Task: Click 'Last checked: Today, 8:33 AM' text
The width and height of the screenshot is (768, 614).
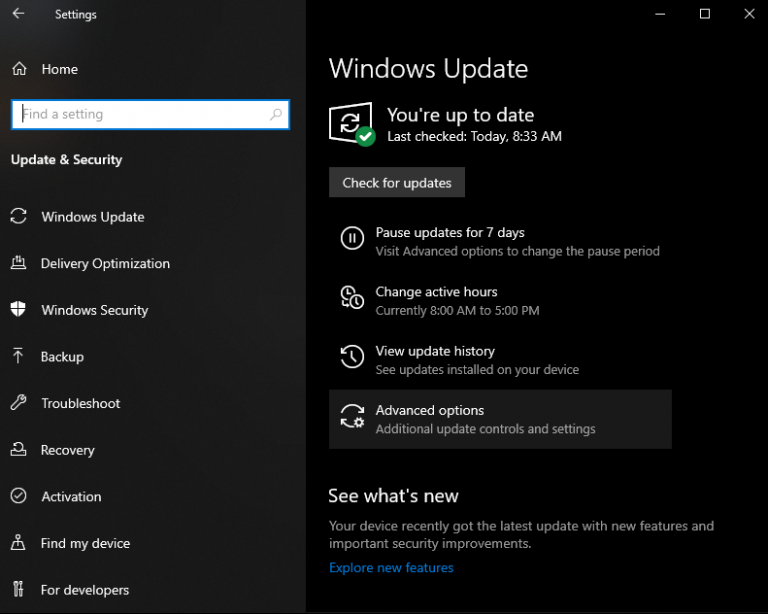Action: 475,136
